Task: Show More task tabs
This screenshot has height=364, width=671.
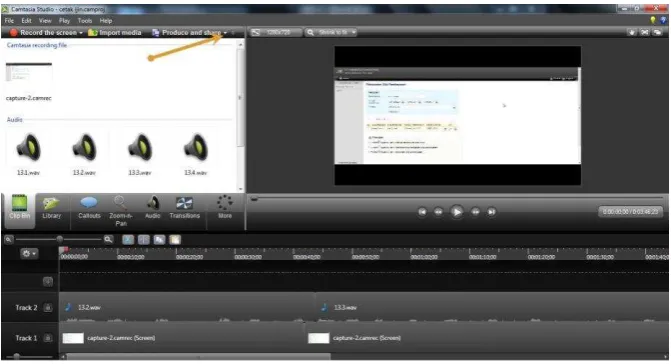Action: pos(225,207)
